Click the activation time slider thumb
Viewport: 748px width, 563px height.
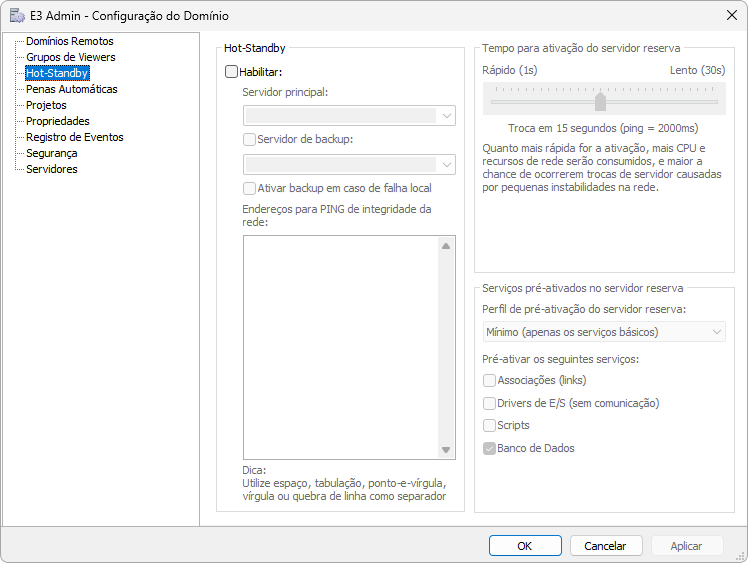(x=600, y=102)
